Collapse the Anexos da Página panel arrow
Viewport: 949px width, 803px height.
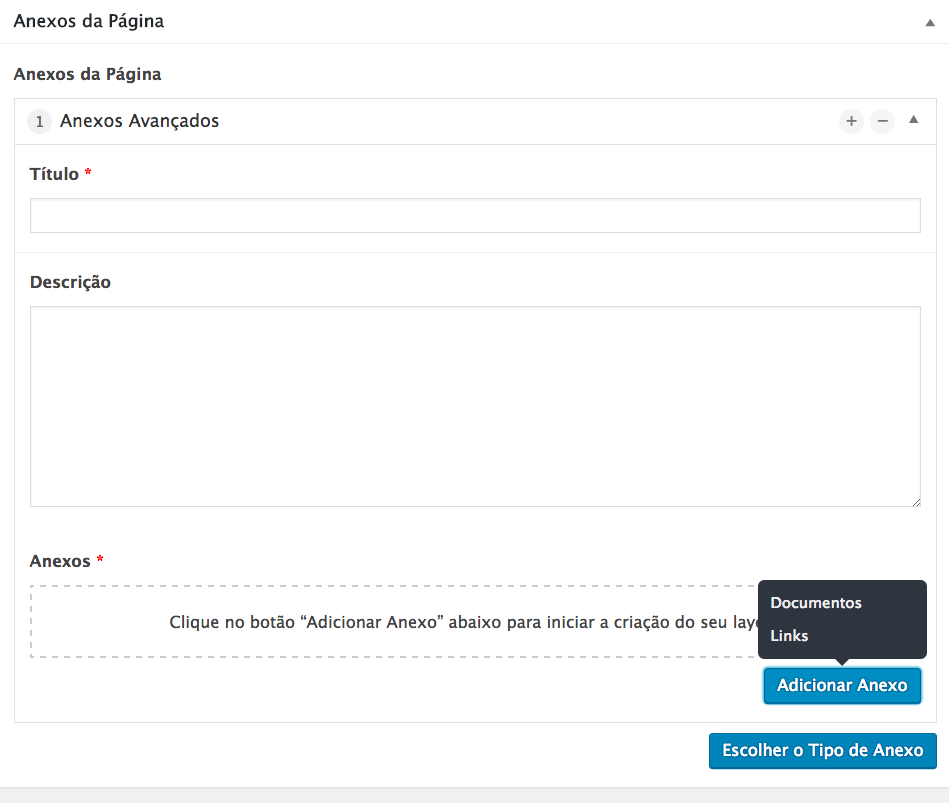pyautogui.click(x=930, y=23)
